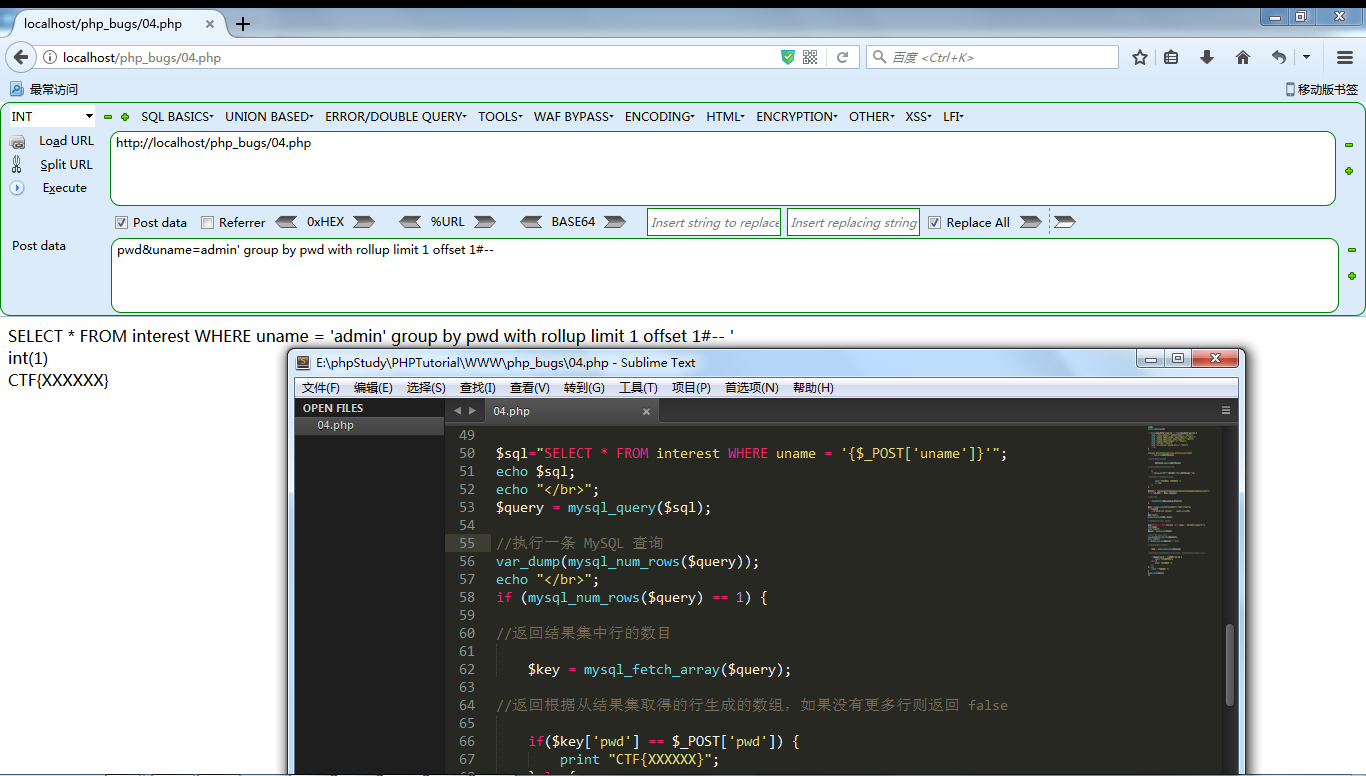The width and height of the screenshot is (1366, 776).
Task: Go to Firefox home page icon
Action: (x=1243, y=58)
